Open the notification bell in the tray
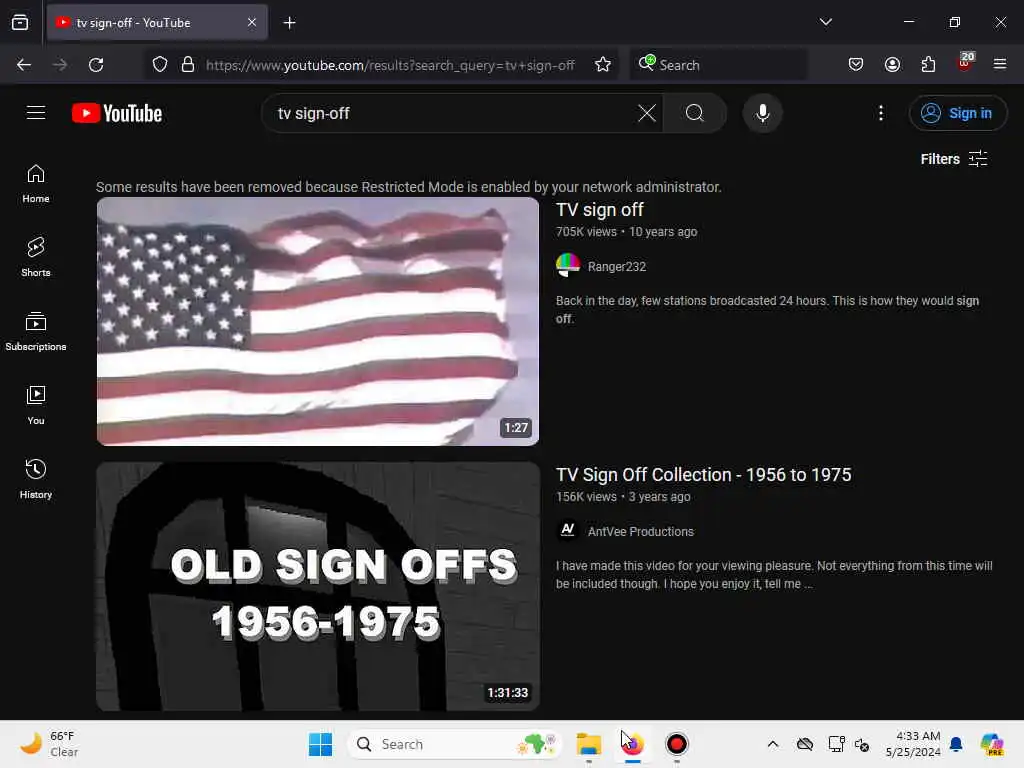This screenshot has width=1024, height=768. tap(956, 744)
